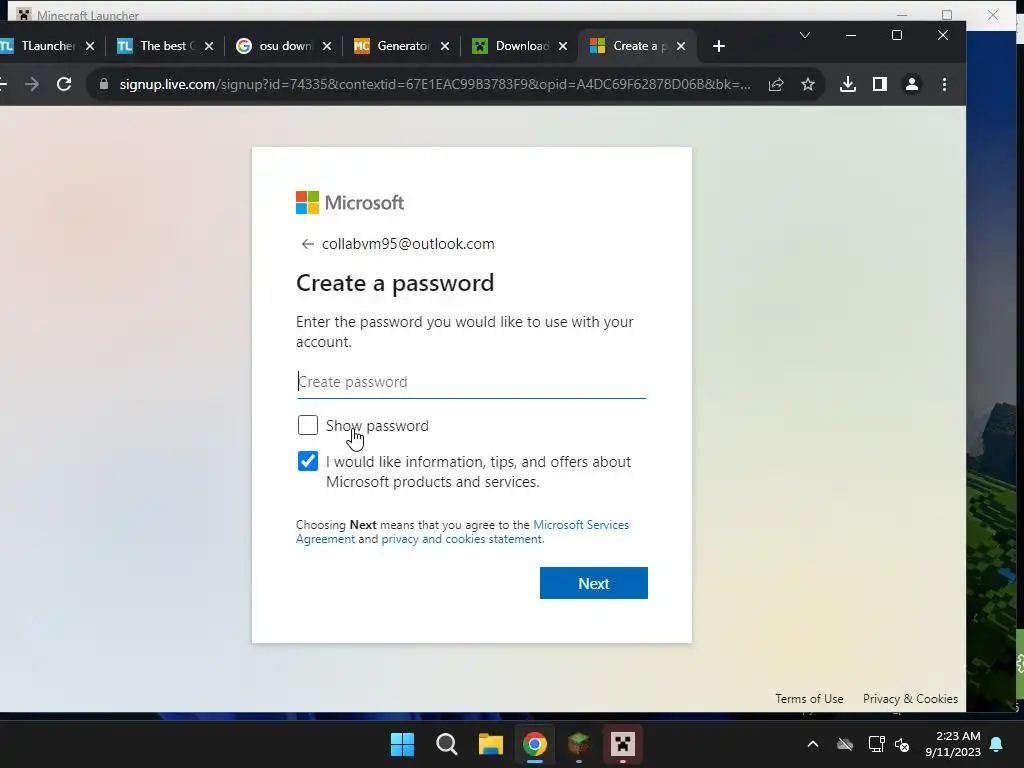Go forward using the browser forward arrow
The height and width of the screenshot is (768, 1024).
[31, 84]
